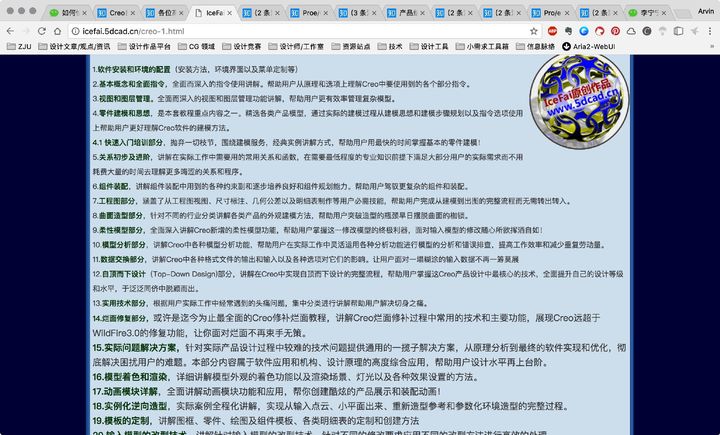The width and height of the screenshot is (720, 435).
Task: Click the heading 1.软件安装和环境的配置
Action: tap(131, 69)
